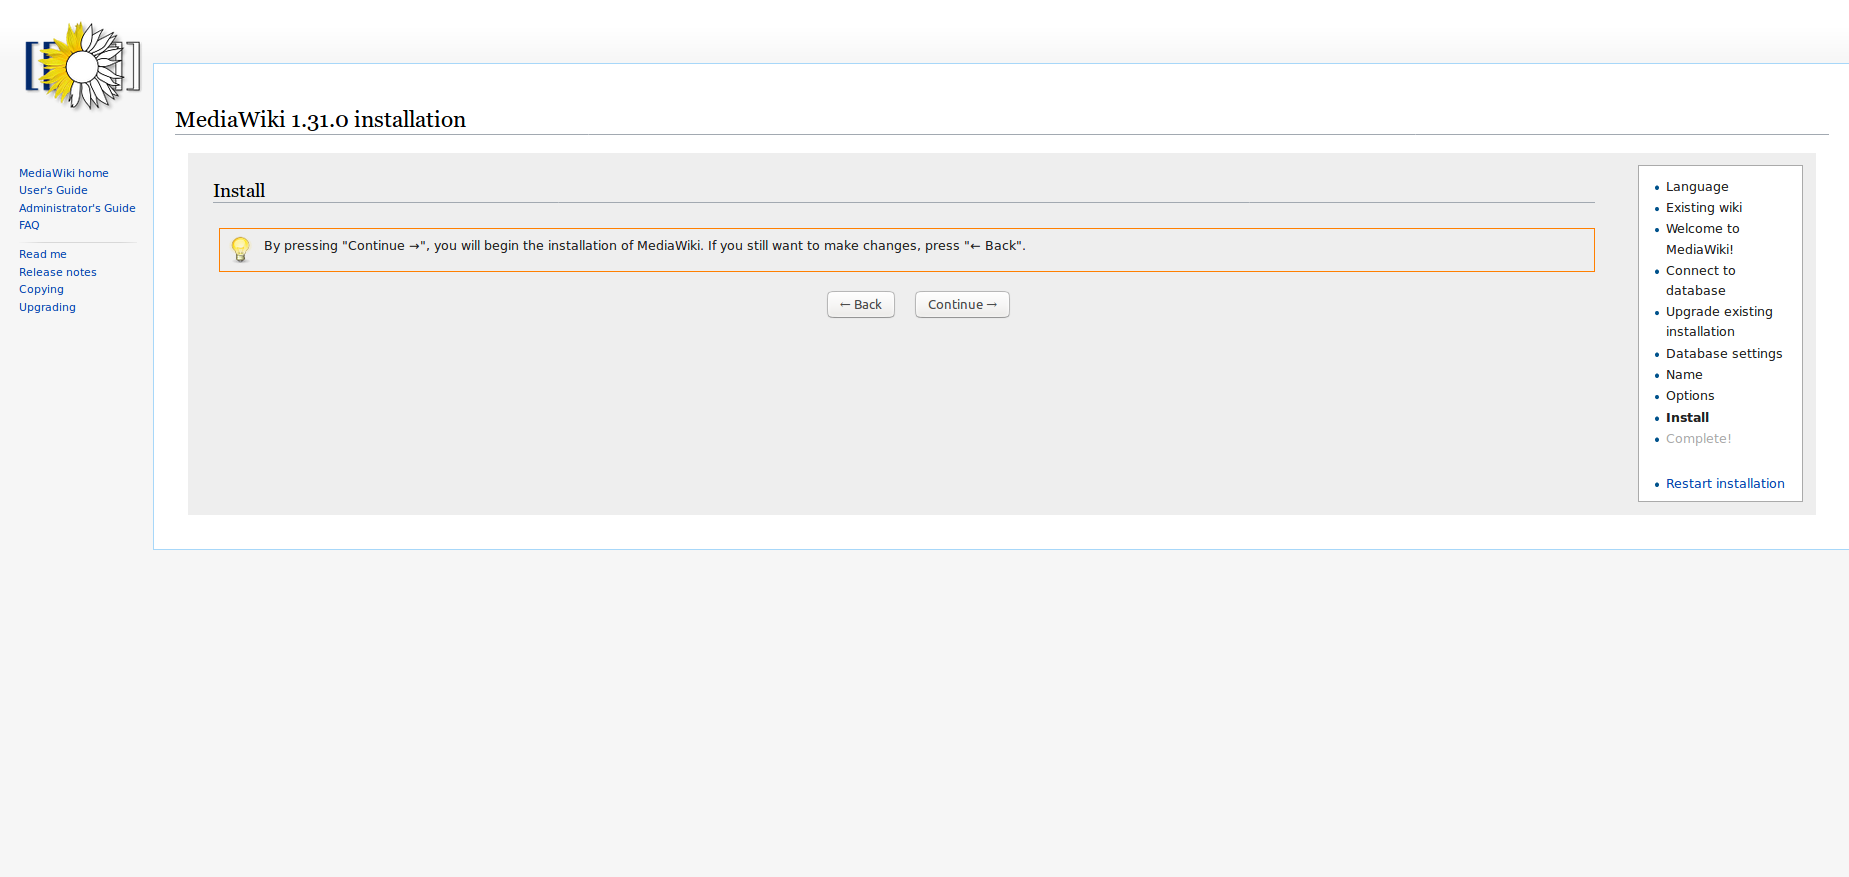Click the lightbulb hint icon
The image size is (1849, 877).
[240, 249]
